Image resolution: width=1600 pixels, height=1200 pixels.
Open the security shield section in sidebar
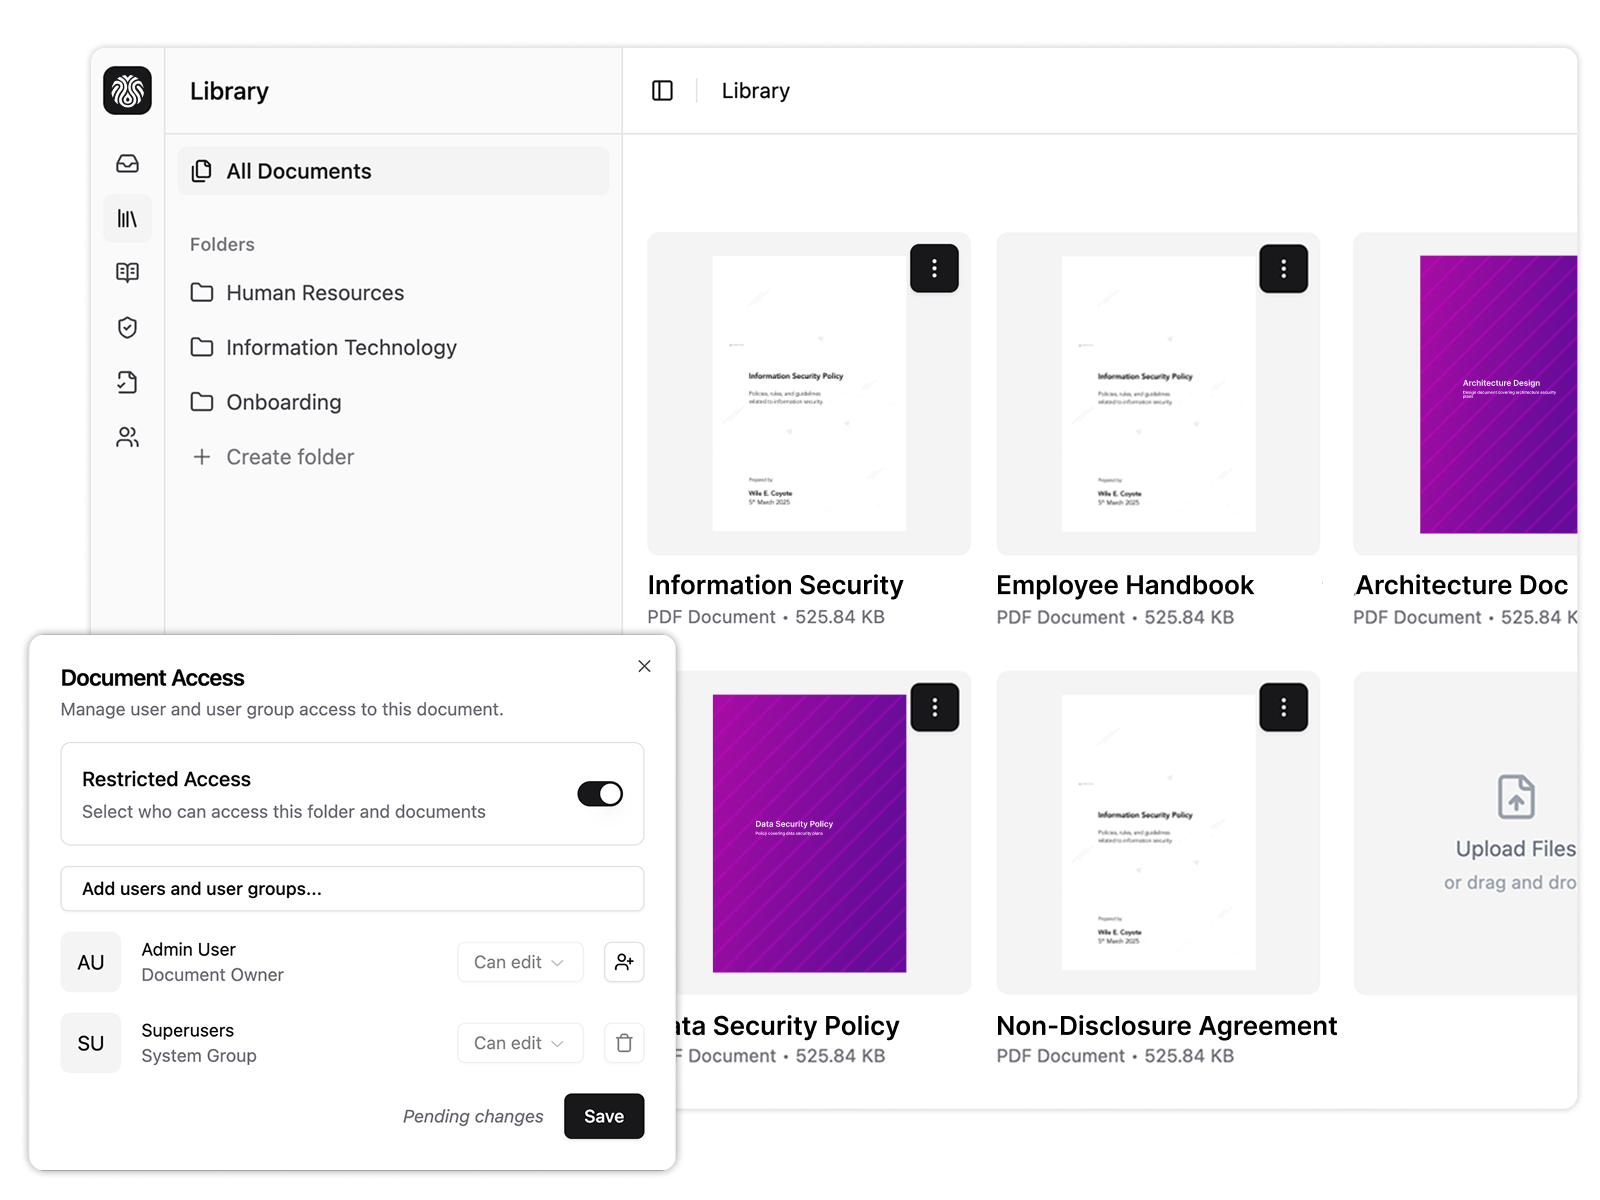[x=127, y=329]
